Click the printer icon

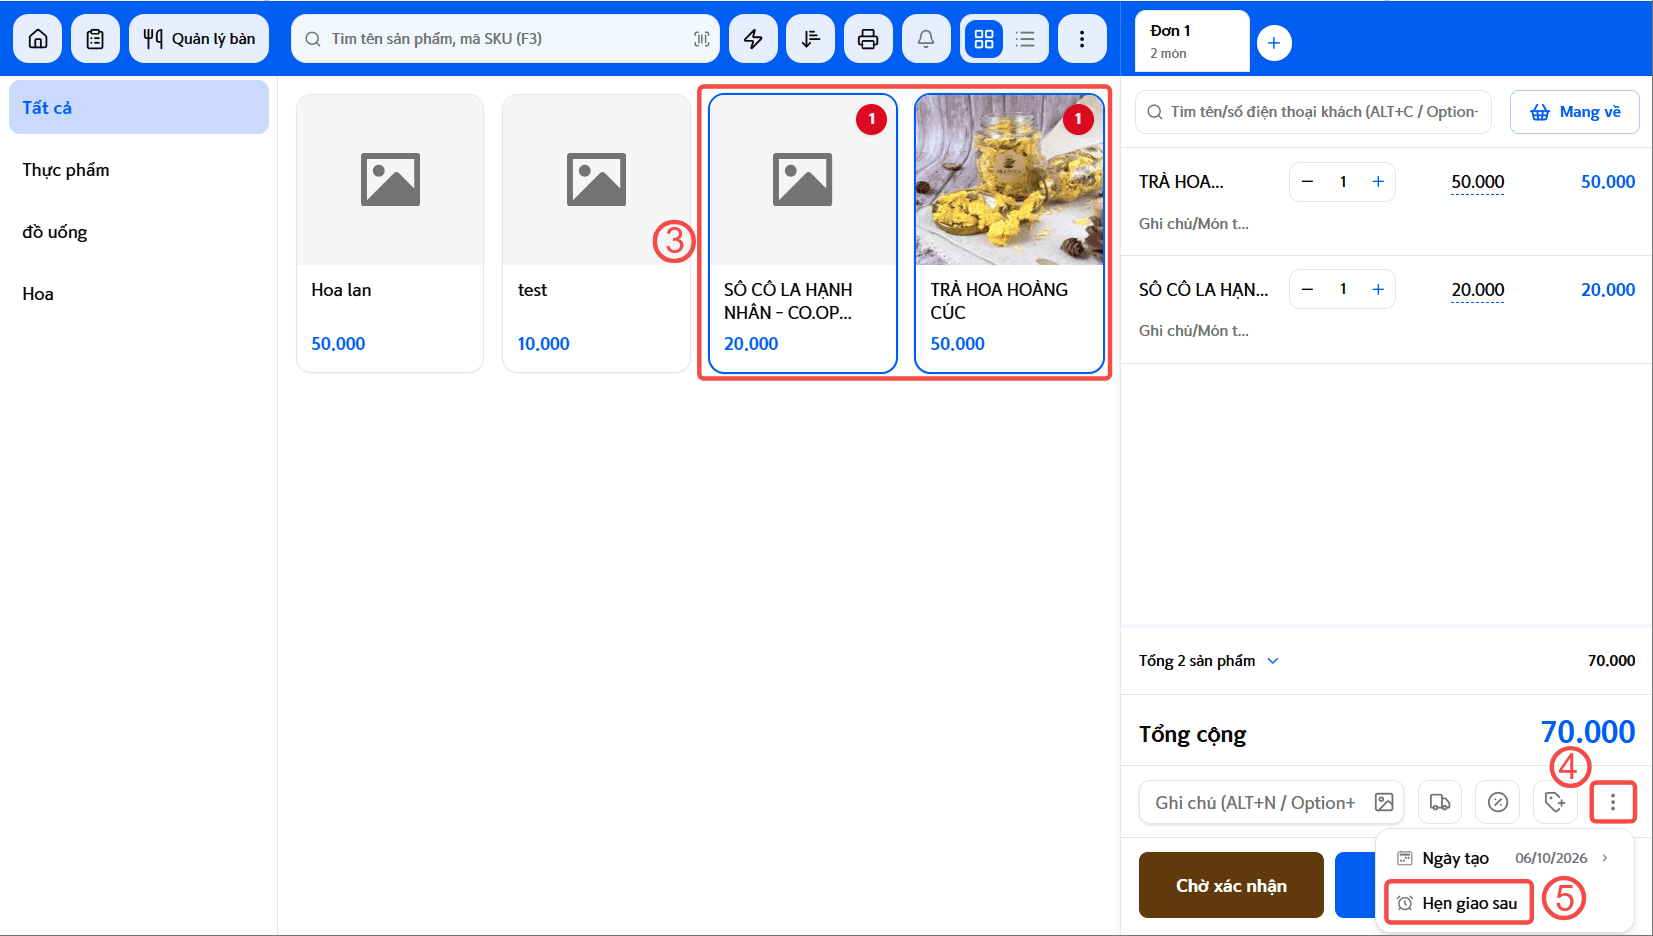868,39
